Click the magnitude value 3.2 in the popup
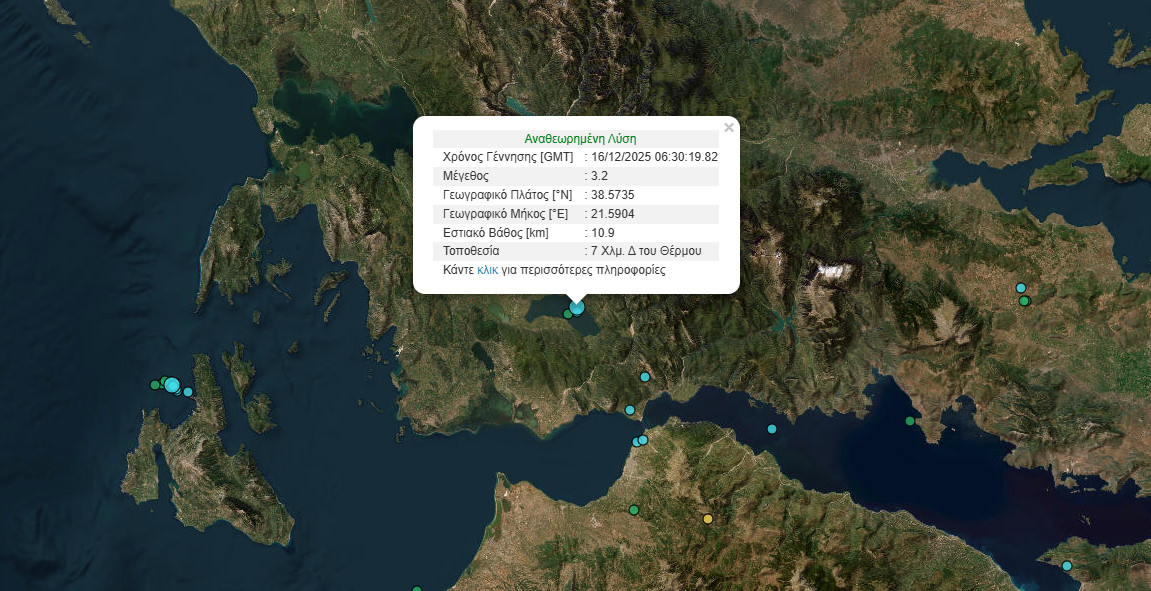 click(599, 176)
